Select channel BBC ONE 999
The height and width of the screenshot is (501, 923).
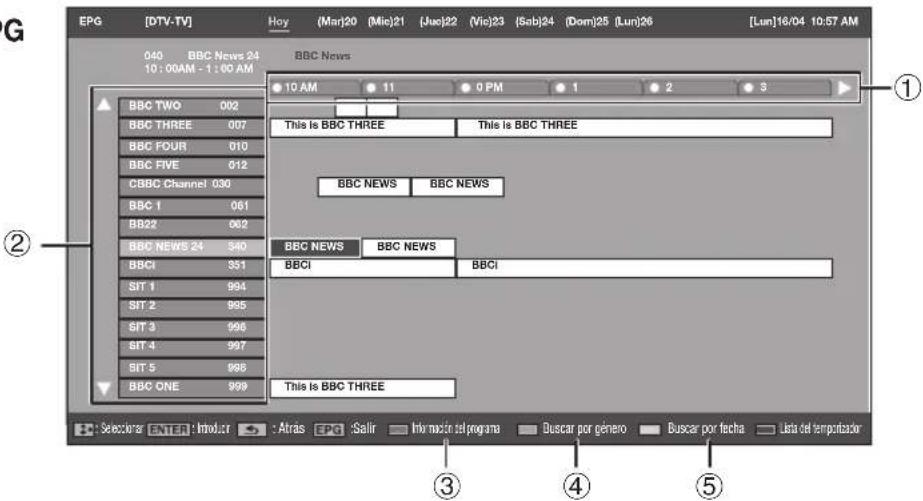191,388
